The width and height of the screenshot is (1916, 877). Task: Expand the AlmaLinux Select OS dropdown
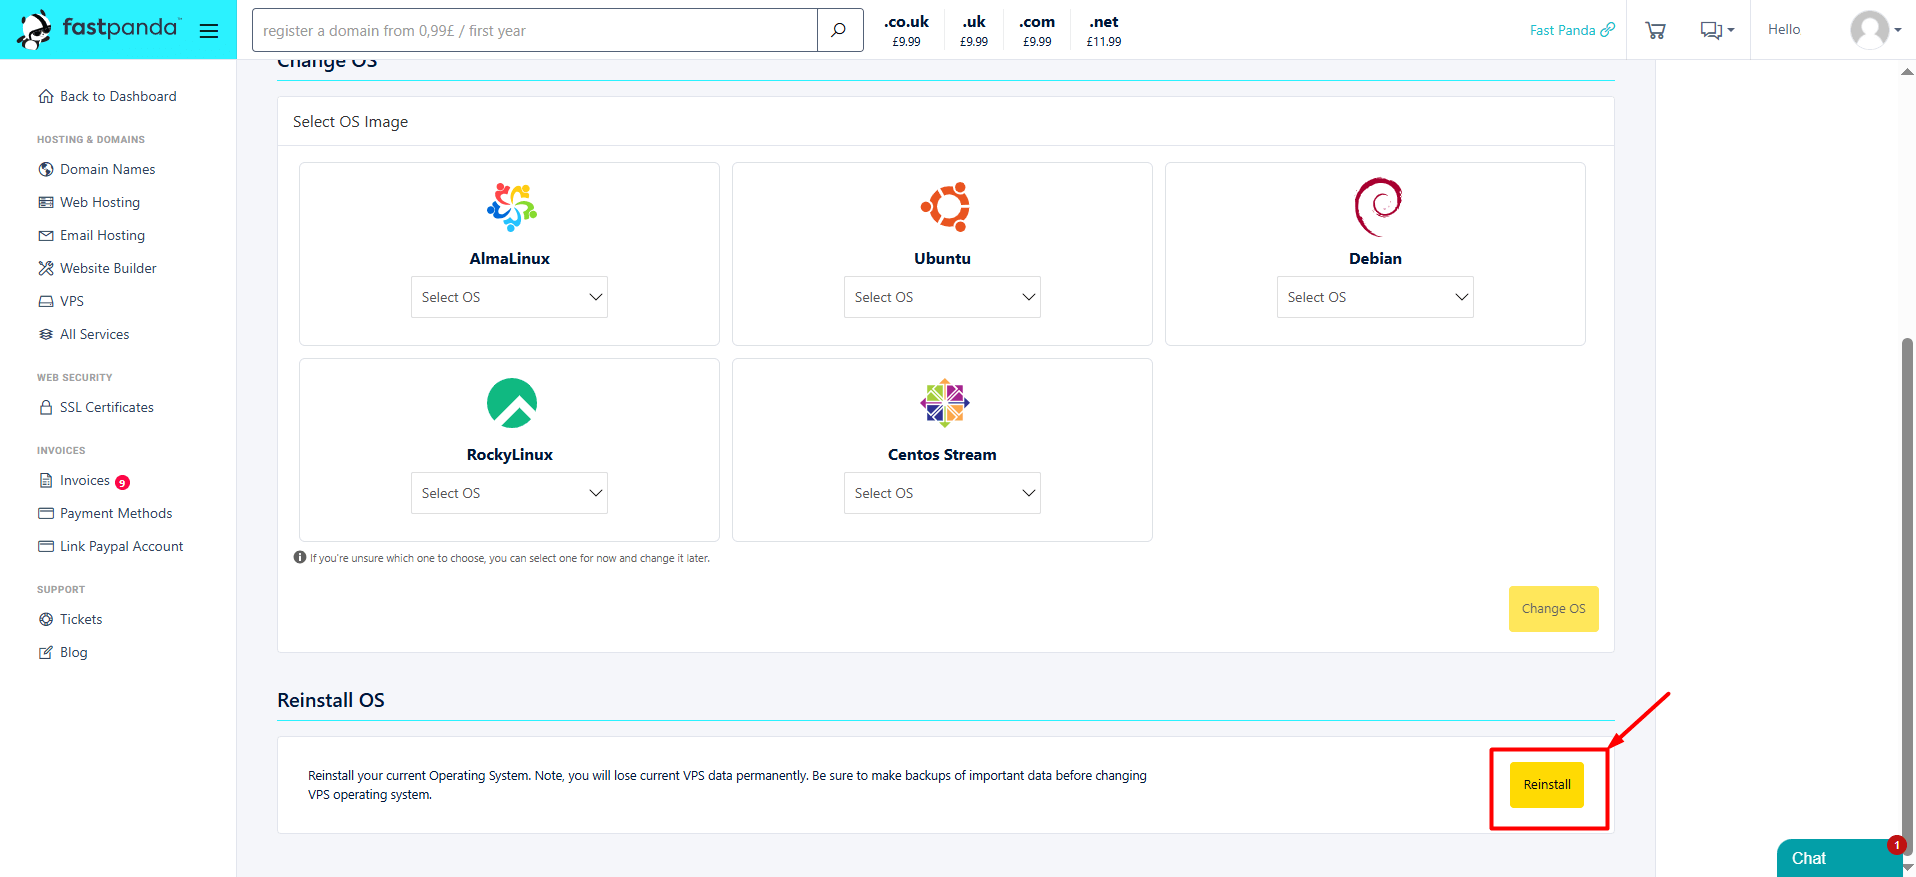(509, 297)
